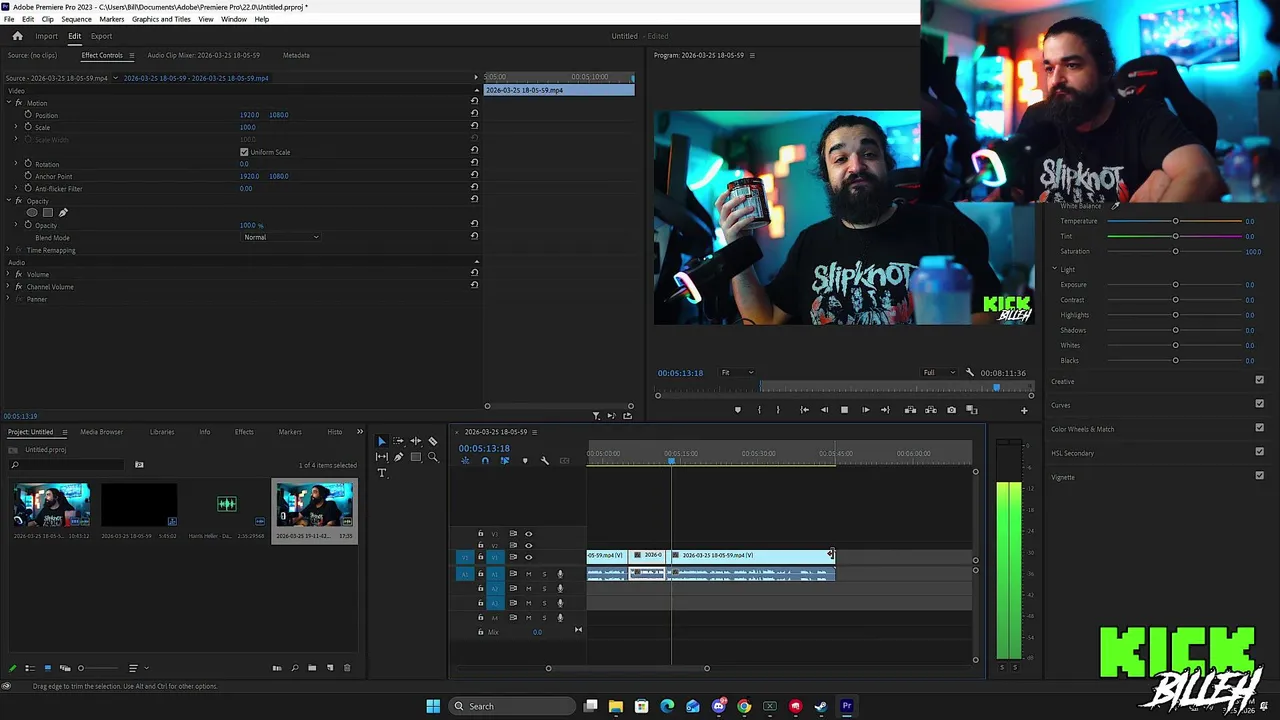Screen dimensions: 1280x720
Task: Add marker in Program monitor
Action: coord(738,410)
